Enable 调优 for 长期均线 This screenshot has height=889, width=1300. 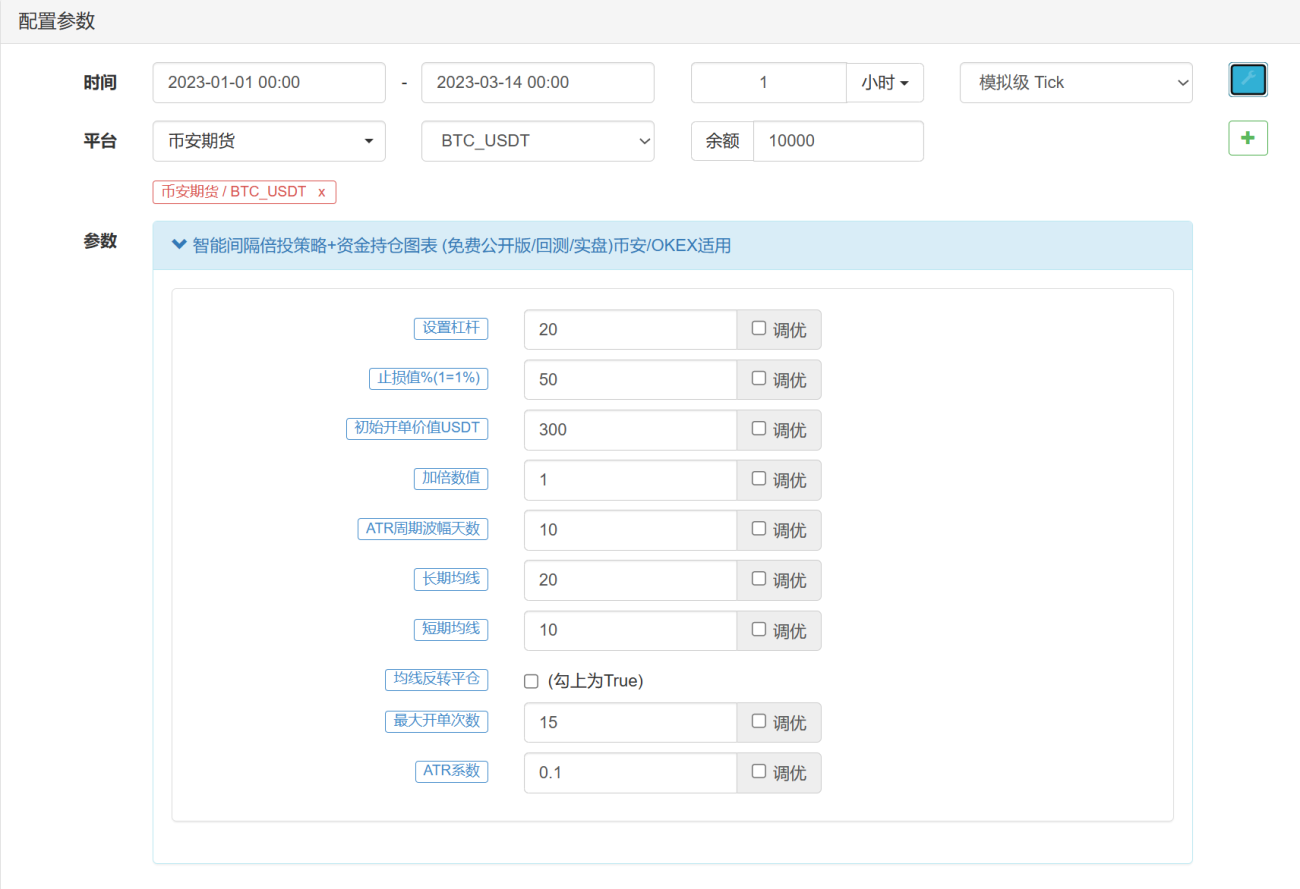(x=759, y=578)
